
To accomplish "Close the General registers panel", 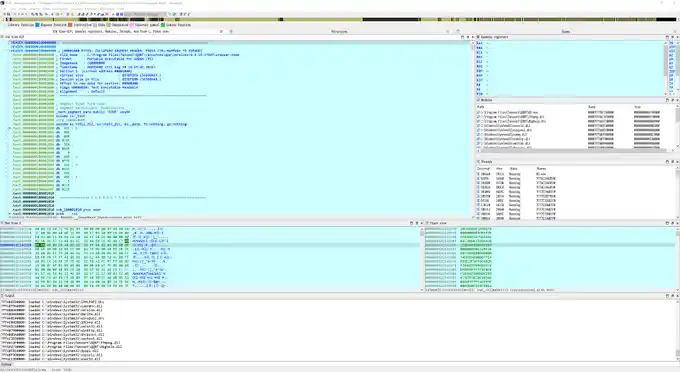I will [677, 37].
